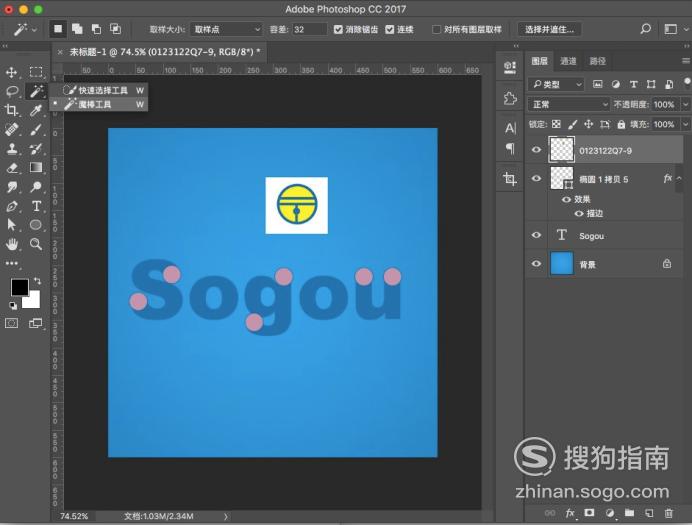
Task: Toggle Quick Mask mode
Action: click(12, 323)
